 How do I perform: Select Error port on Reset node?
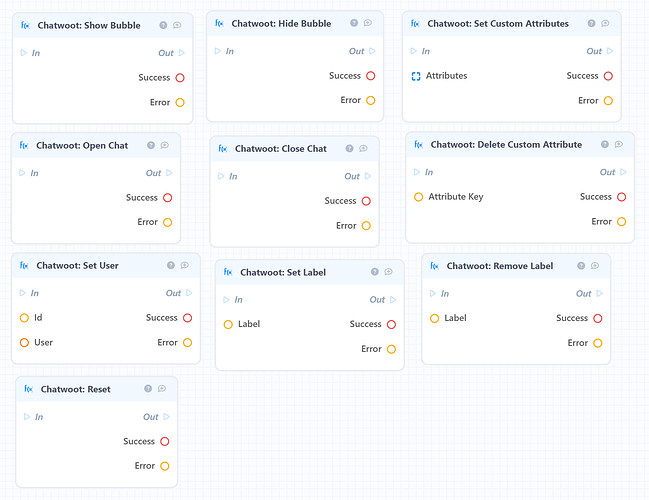tap(165, 466)
